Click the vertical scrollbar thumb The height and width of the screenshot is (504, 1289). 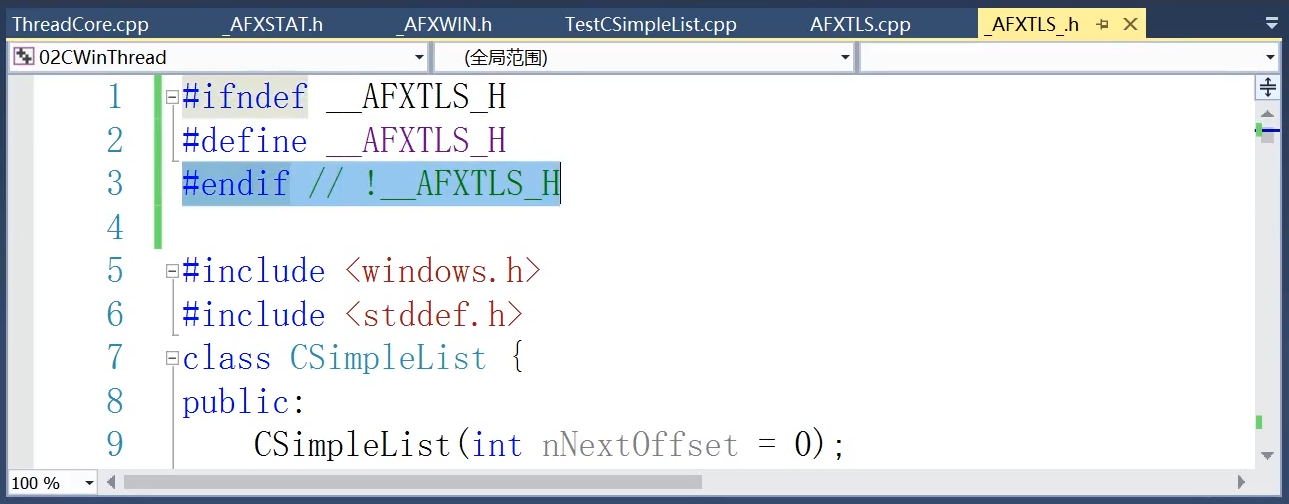tap(1268, 134)
